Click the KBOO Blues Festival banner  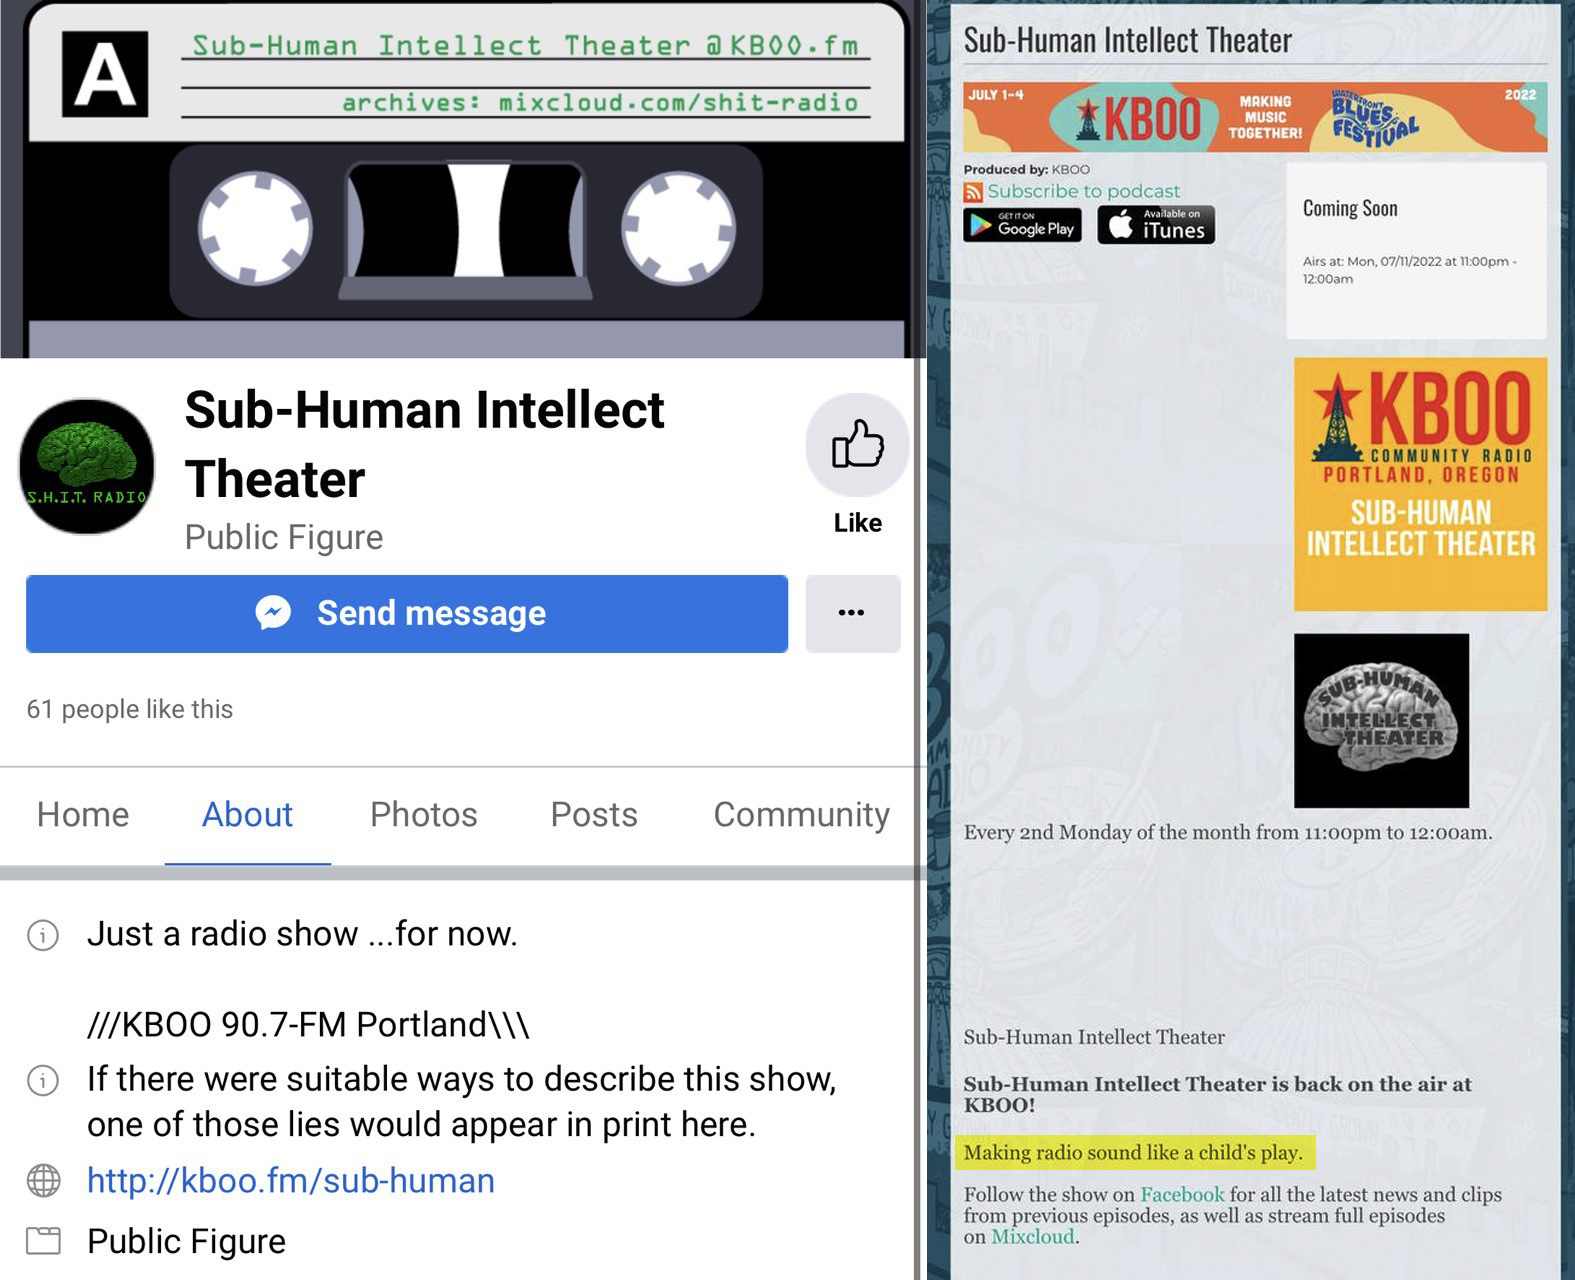tap(1255, 117)
